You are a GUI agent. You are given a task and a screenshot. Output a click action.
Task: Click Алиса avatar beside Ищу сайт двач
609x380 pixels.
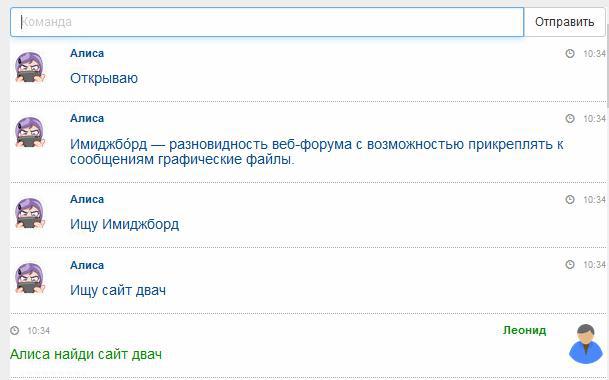coord(30,279)
